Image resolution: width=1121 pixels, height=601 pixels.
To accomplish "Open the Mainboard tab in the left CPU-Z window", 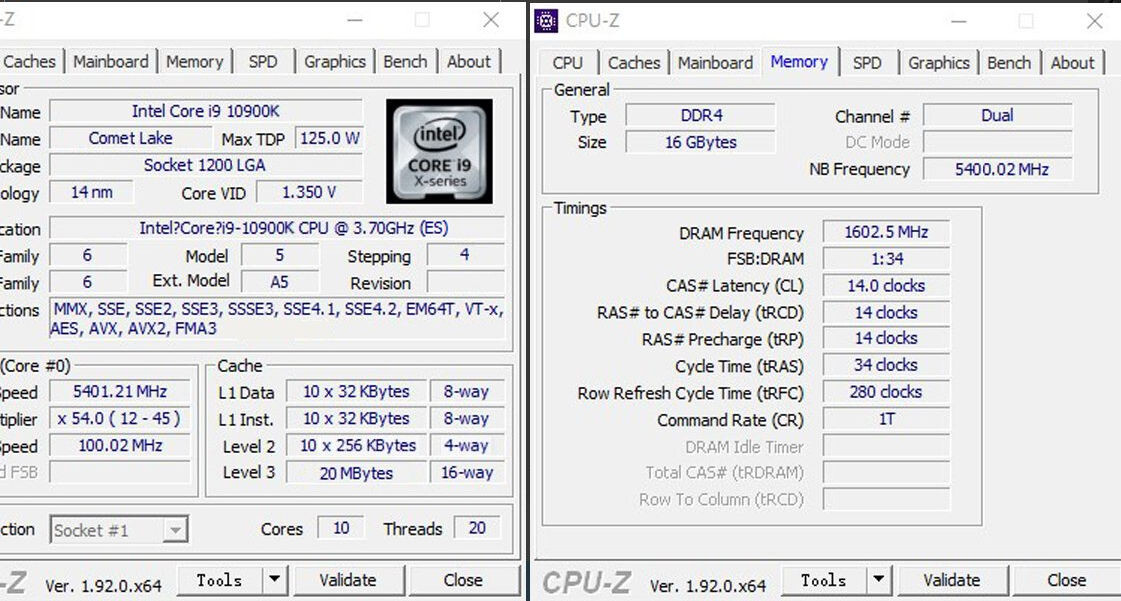I will (111, 61).
